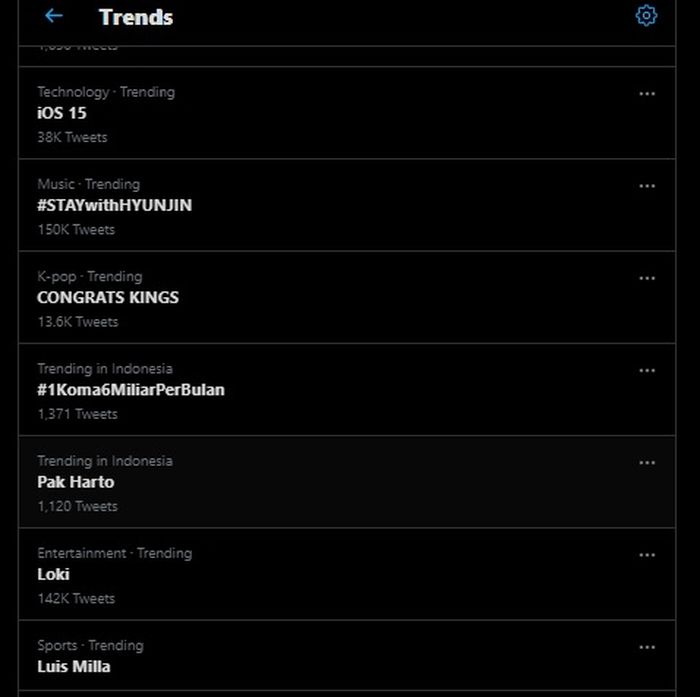Image resolution: width=700 pixels, height=697 pixels.
Task: Open more options for #STAYwithHYUNJIN trend
Action: [647, 186]
